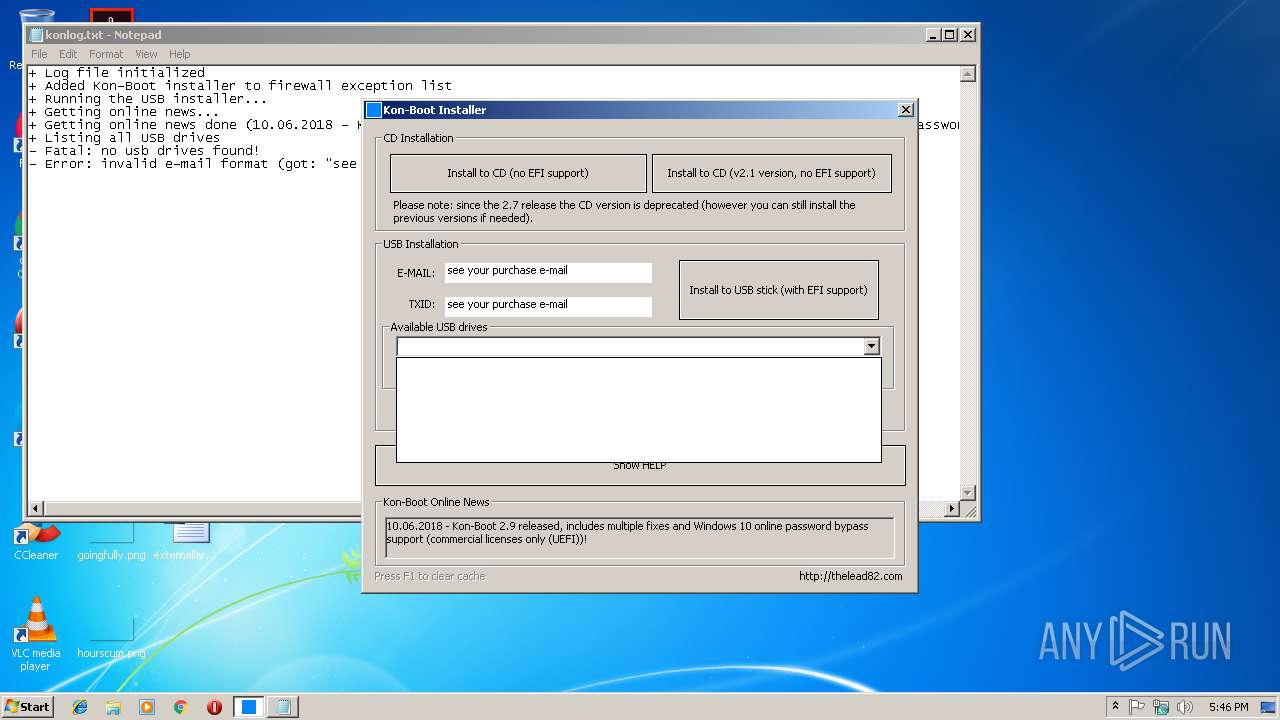Click the 'Press F1 to clear cache' text

point(430,576)
